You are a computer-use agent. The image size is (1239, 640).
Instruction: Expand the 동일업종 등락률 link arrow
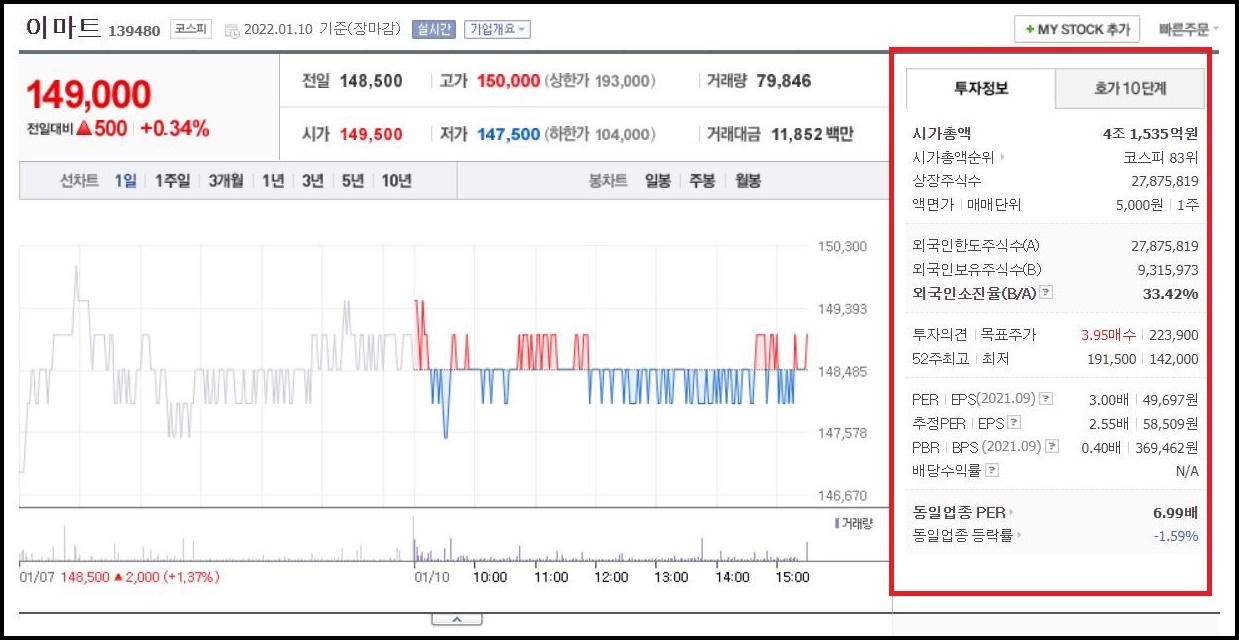1019,536
